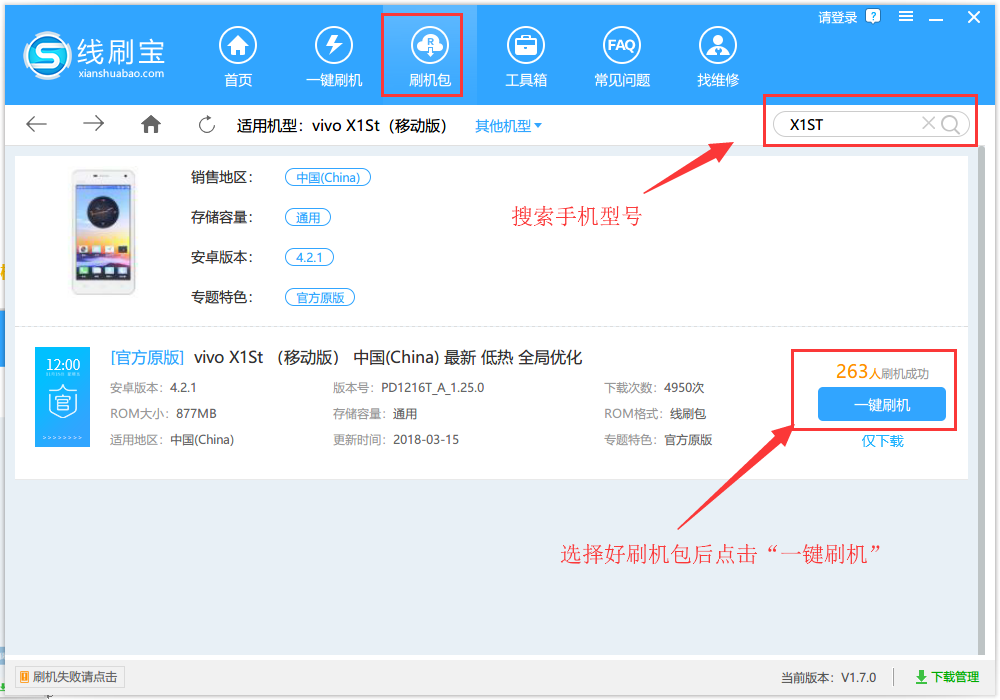Screen dimensions: 1000x700
Task: Select the 官方原版 feature tag
Action: pyautogui.click(x=320, y=298)
